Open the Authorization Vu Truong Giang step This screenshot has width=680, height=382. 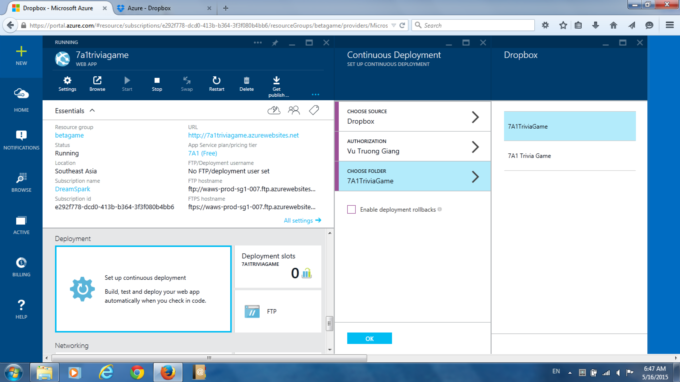pos(413,147)
